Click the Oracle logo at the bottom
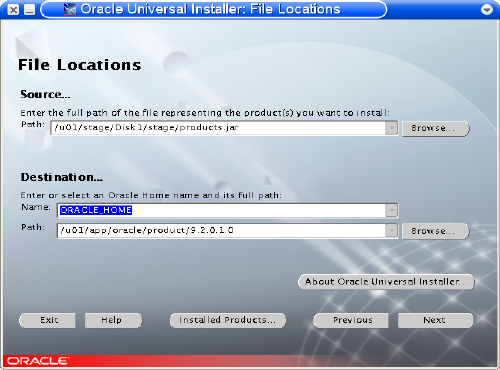The image size is (500, 370). tap(37, 361)
